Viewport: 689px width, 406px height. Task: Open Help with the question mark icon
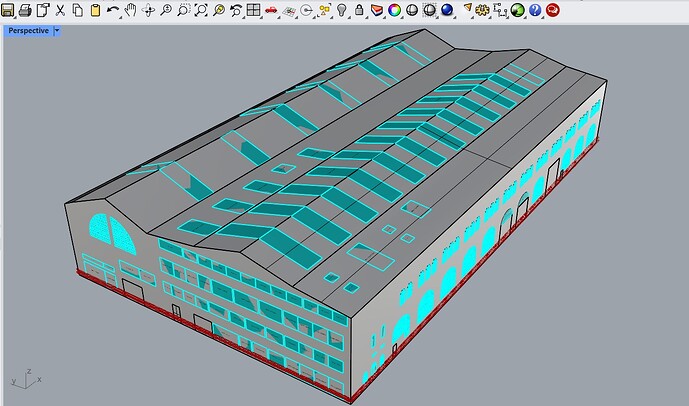tap(534, 10)
